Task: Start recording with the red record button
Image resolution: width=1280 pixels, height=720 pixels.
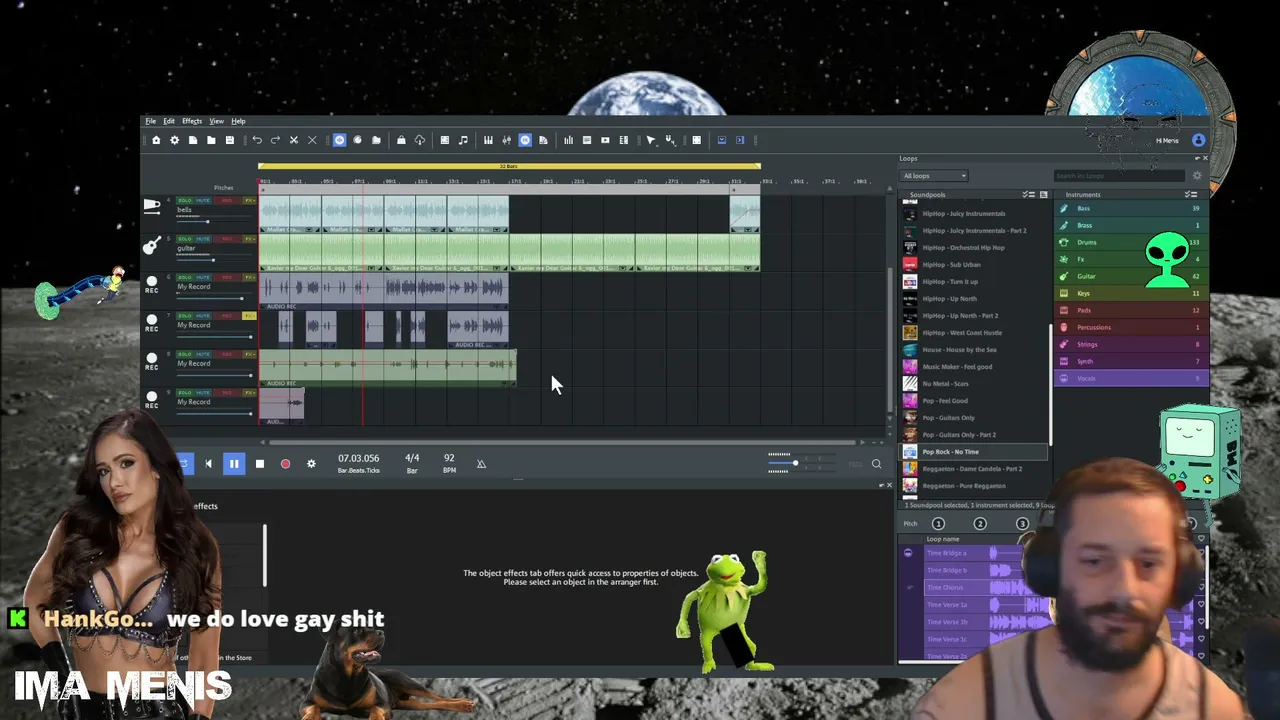Action: 285,464
